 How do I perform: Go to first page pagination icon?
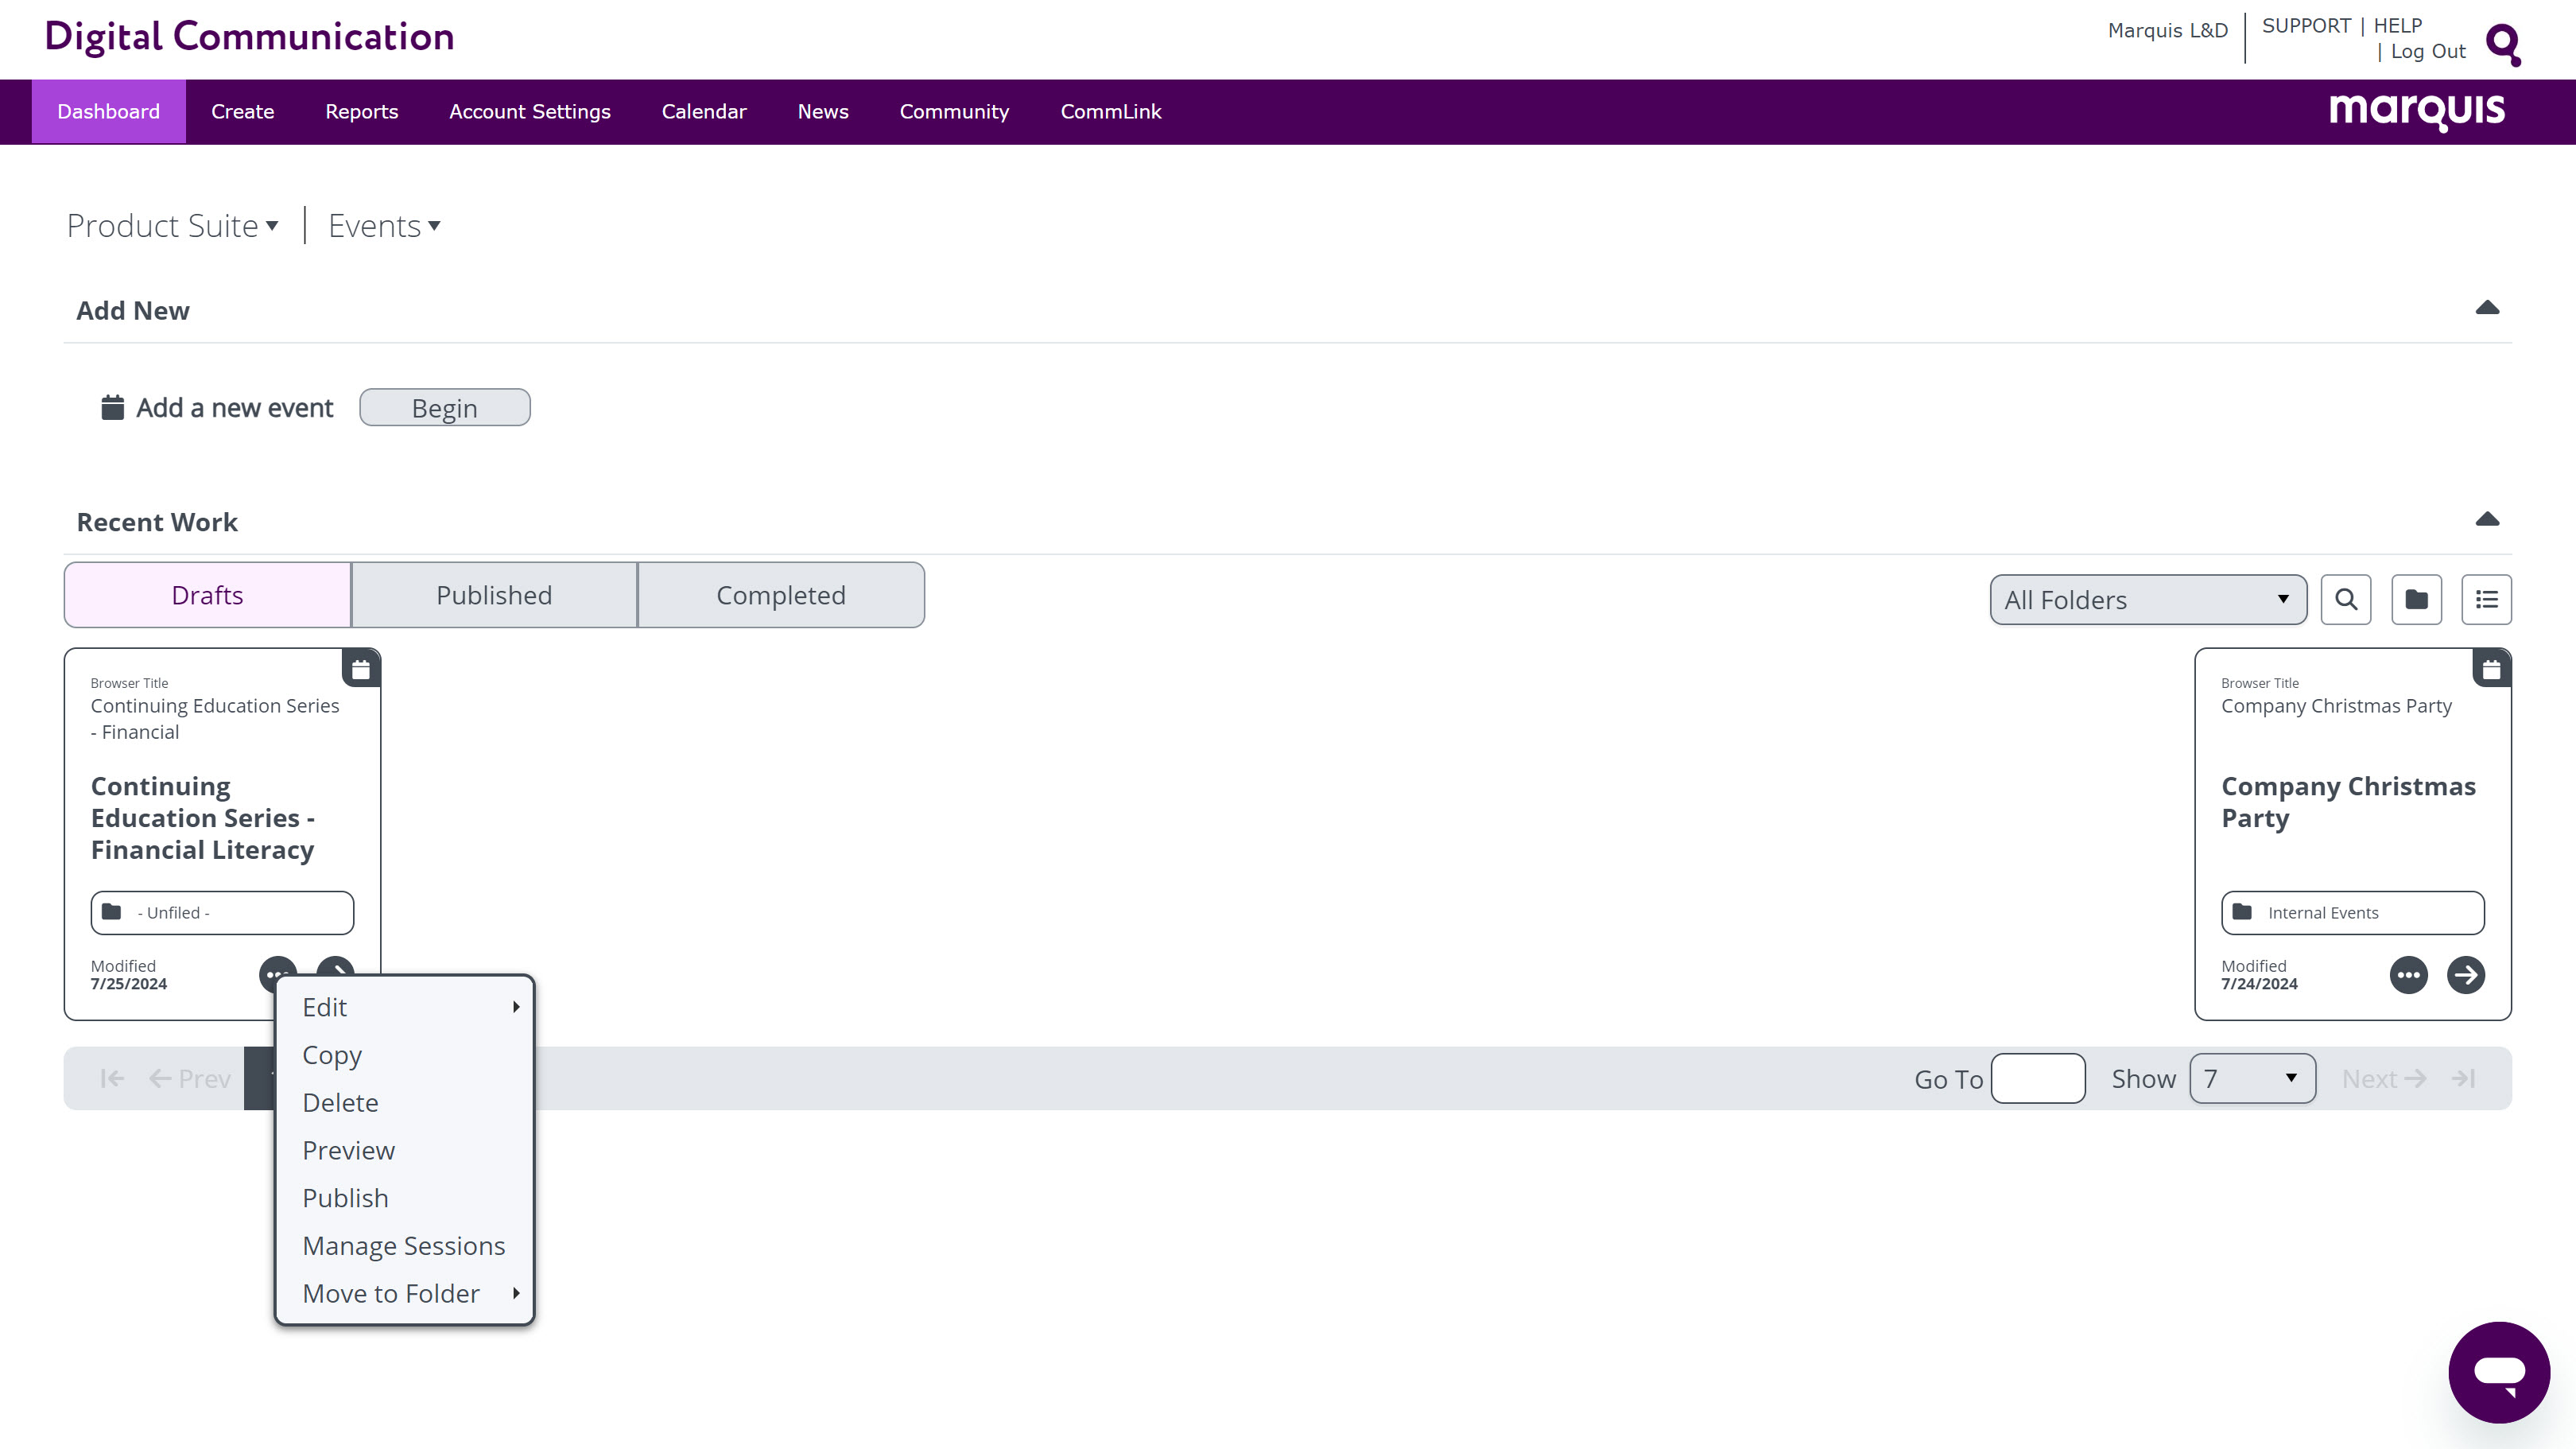click(112, 1079)
